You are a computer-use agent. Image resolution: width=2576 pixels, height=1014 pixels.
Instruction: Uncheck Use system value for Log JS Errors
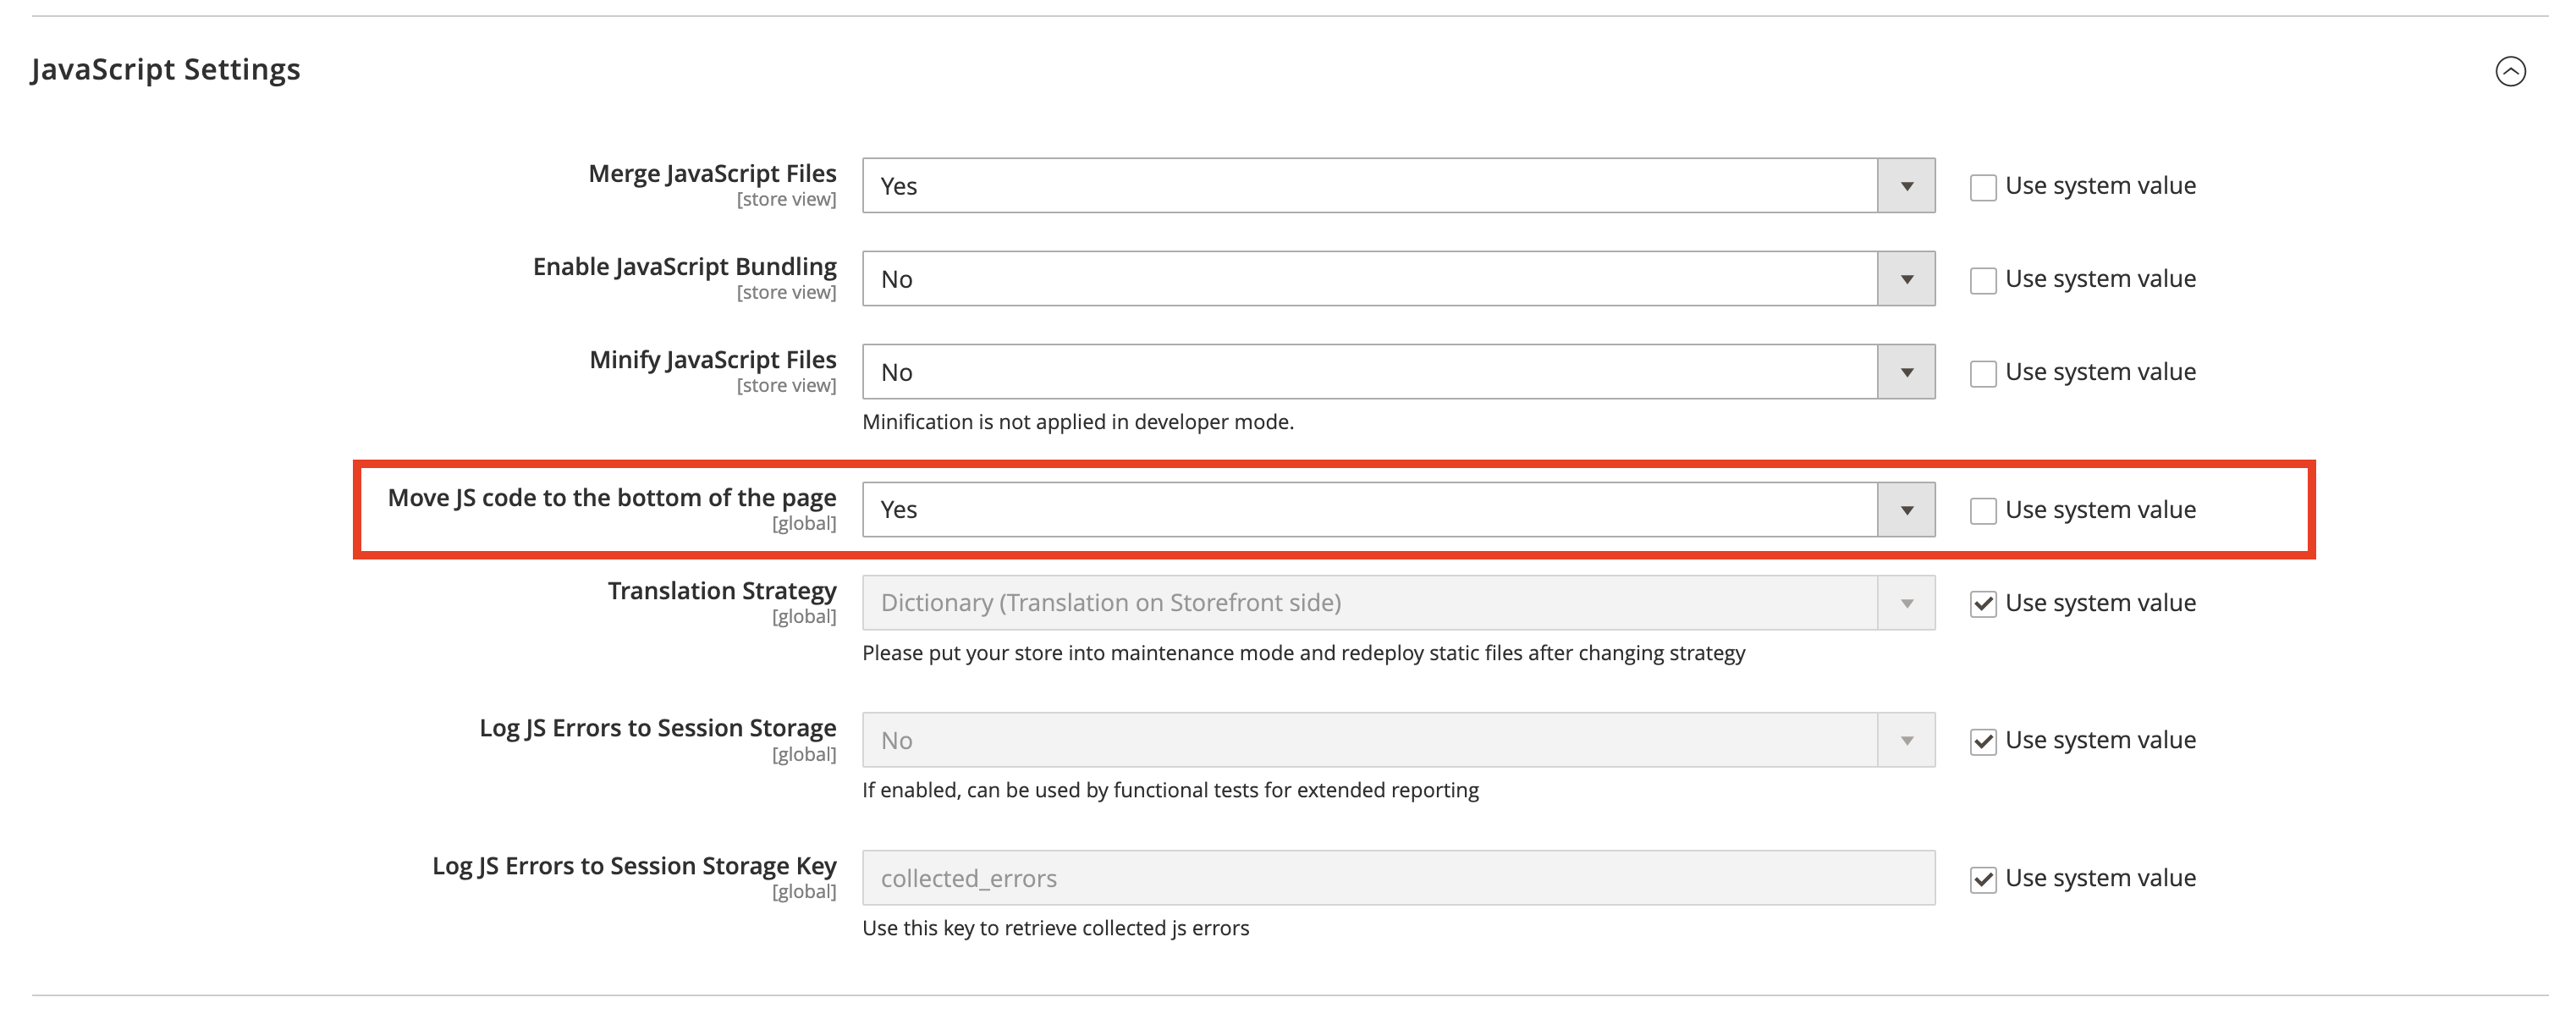[1982, 741]
